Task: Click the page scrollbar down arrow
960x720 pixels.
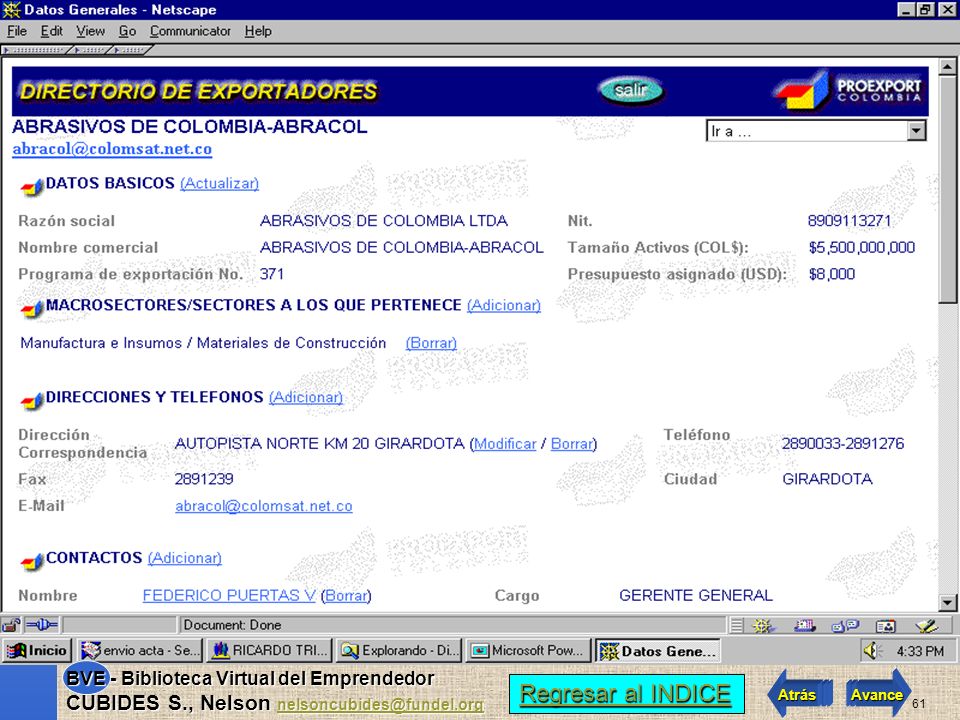Action: coord(947,602)
